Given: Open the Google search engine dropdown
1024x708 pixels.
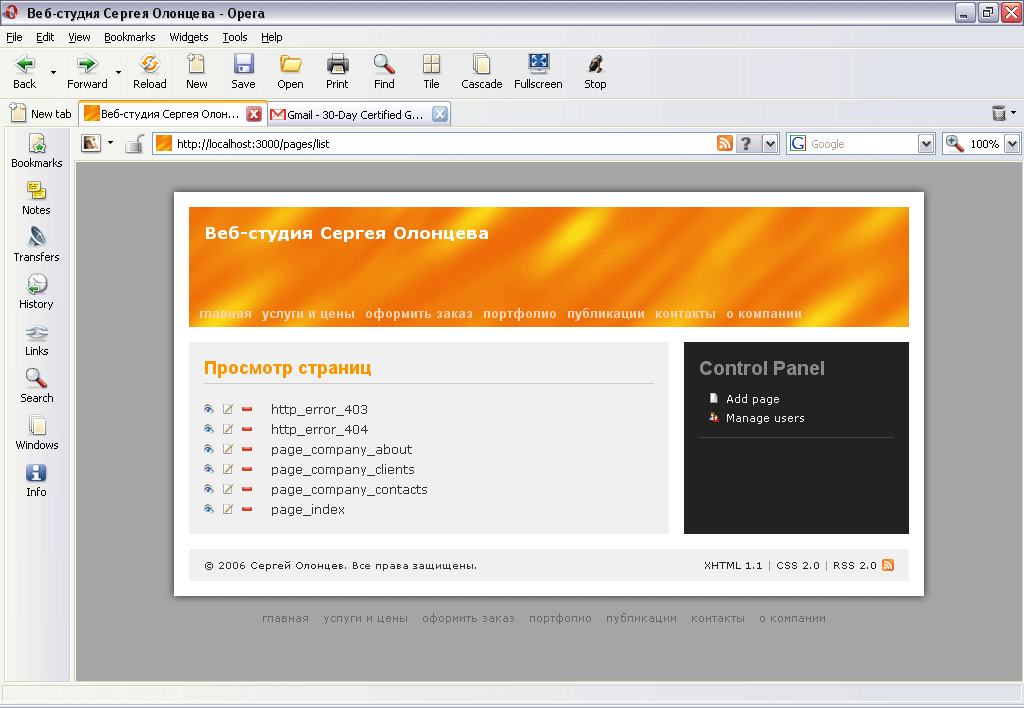Looking at the screenshot, I should [x=926, y=144].
